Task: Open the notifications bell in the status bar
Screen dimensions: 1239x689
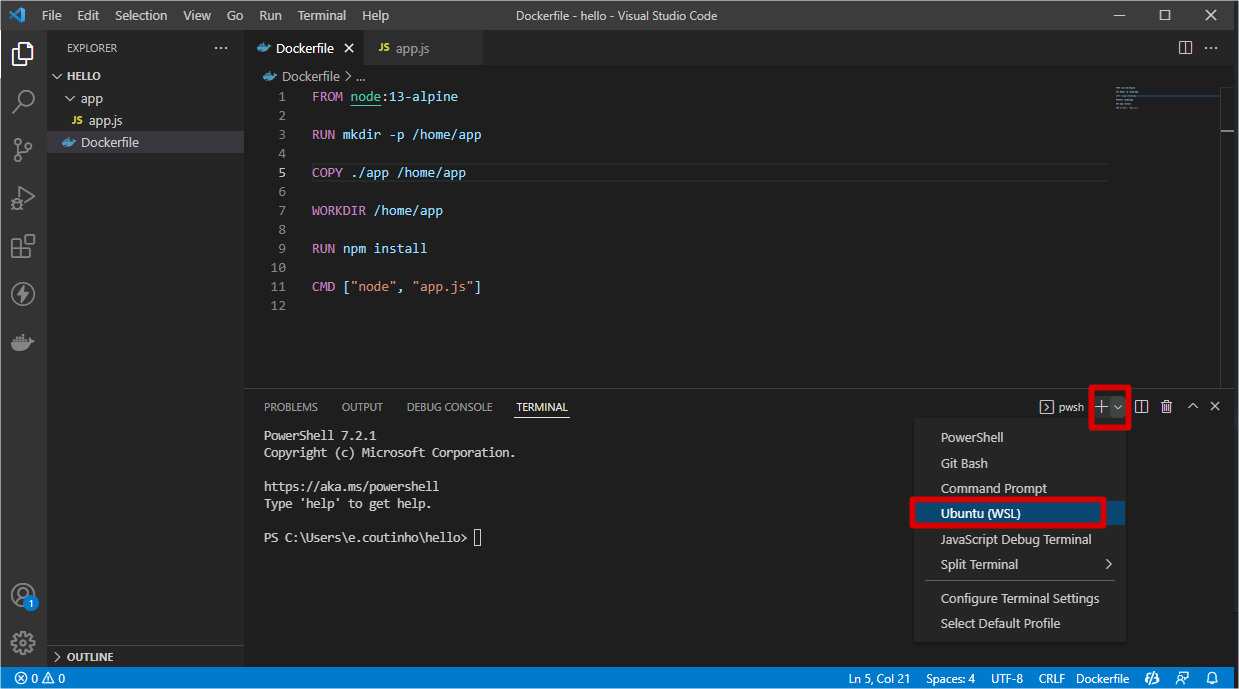Action: tap(1213, 679)
